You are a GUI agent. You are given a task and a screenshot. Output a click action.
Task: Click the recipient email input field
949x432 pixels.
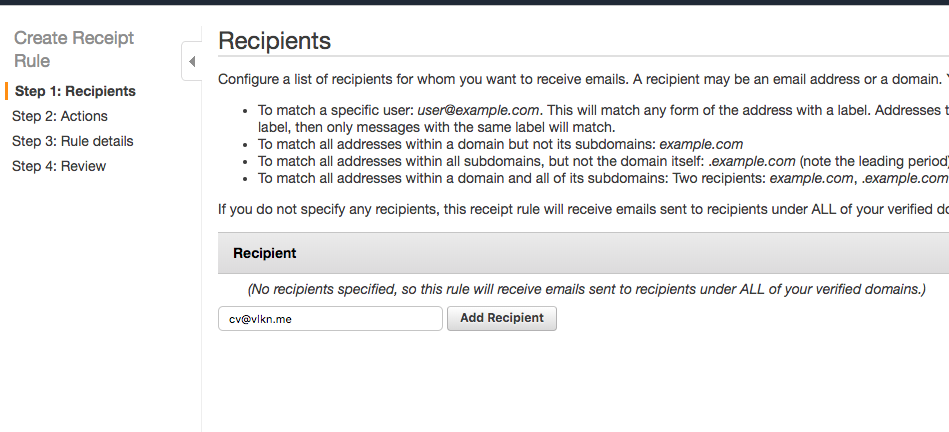coord(330,318)
